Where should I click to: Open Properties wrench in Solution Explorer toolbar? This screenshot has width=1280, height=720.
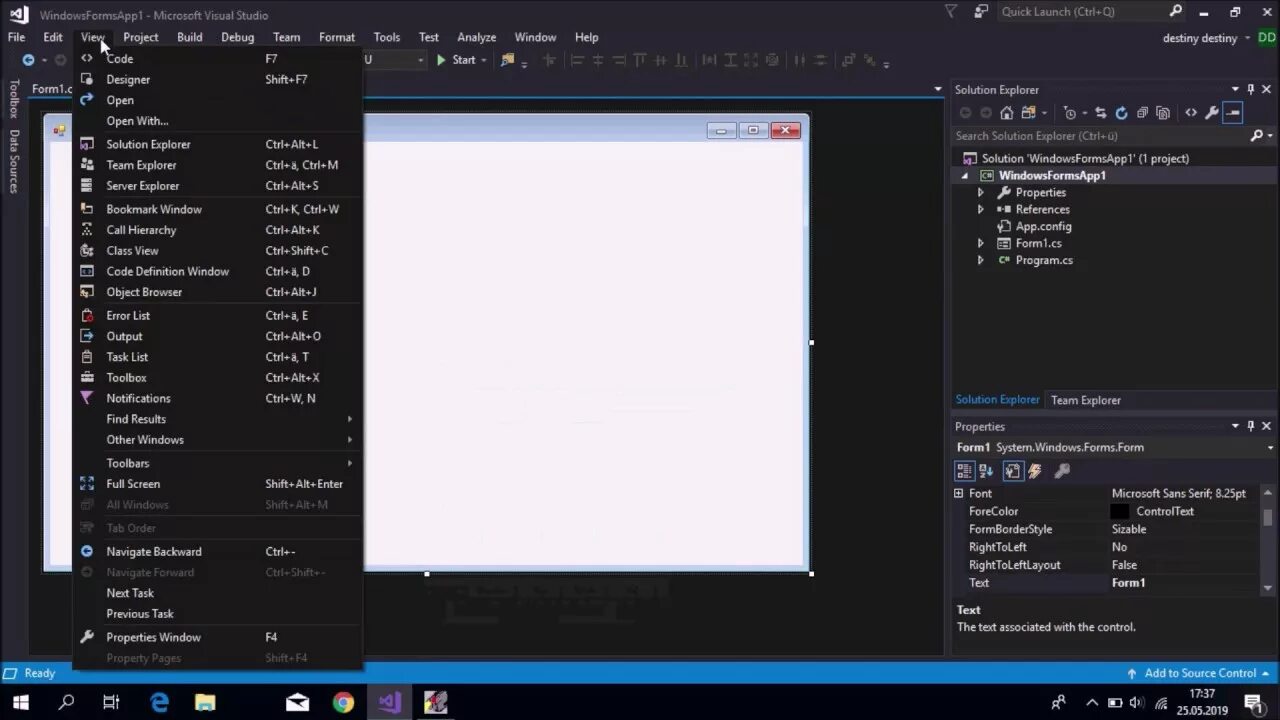[1211, 113]
